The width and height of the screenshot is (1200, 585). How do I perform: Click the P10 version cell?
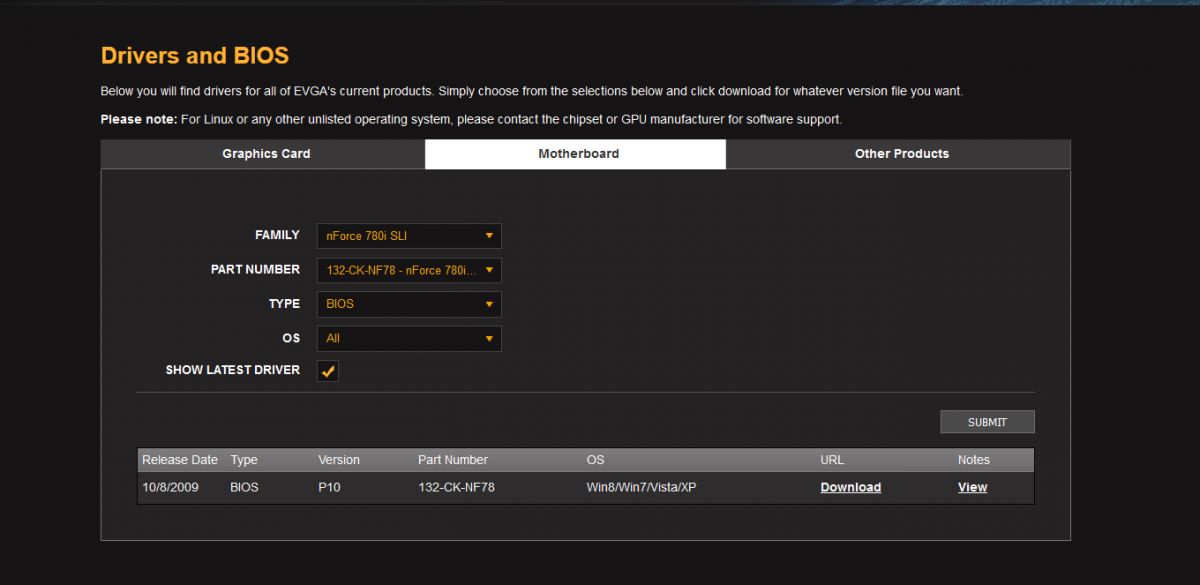pos(329,487)
